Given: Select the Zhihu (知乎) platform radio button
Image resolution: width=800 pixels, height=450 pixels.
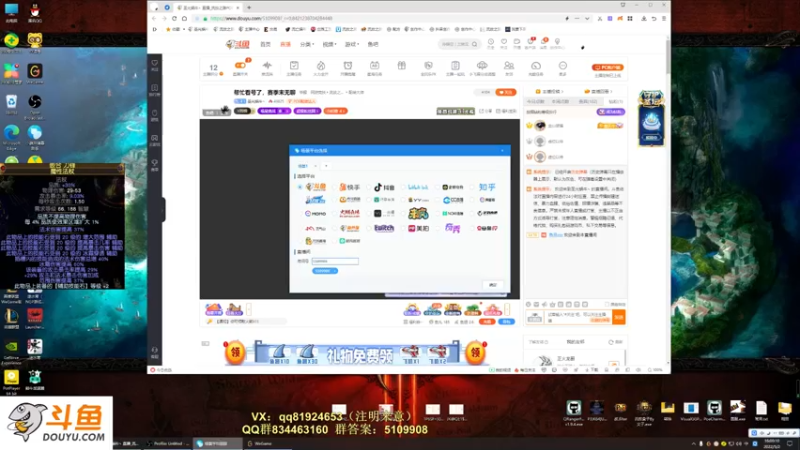Looking at the screenshot, I should [472, 187].
